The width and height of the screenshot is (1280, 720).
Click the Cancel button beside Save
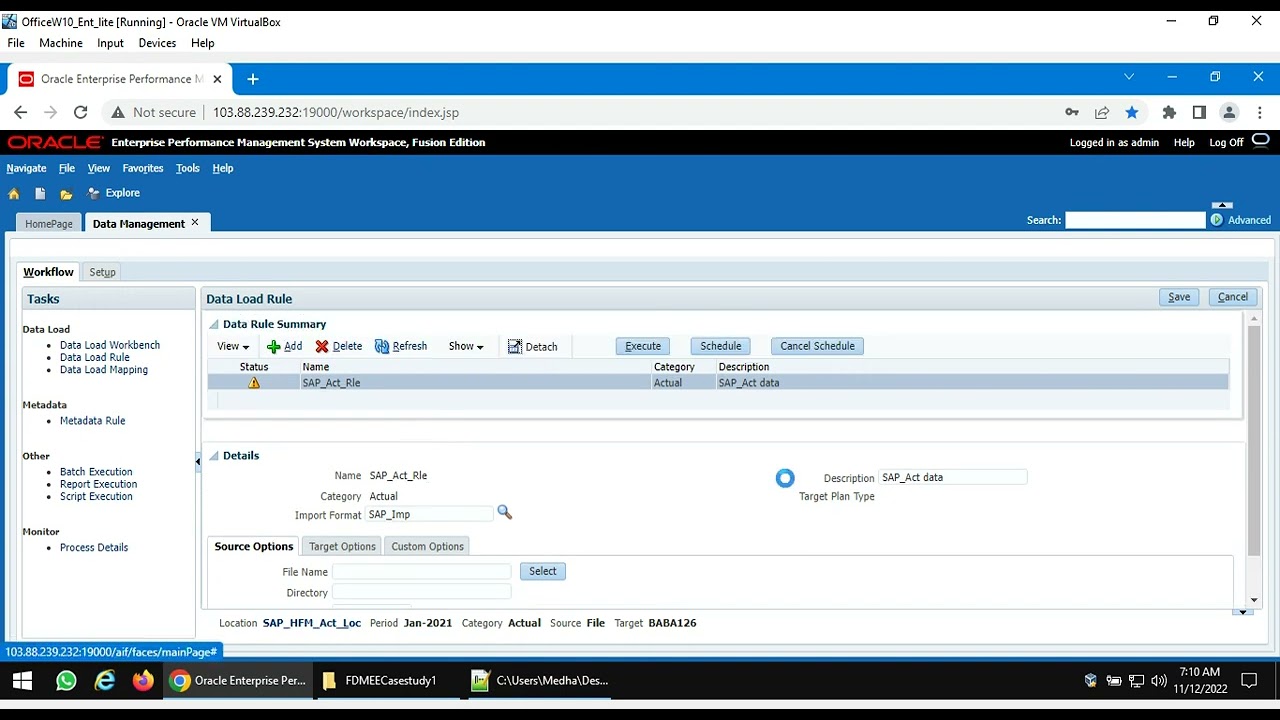1233,297
